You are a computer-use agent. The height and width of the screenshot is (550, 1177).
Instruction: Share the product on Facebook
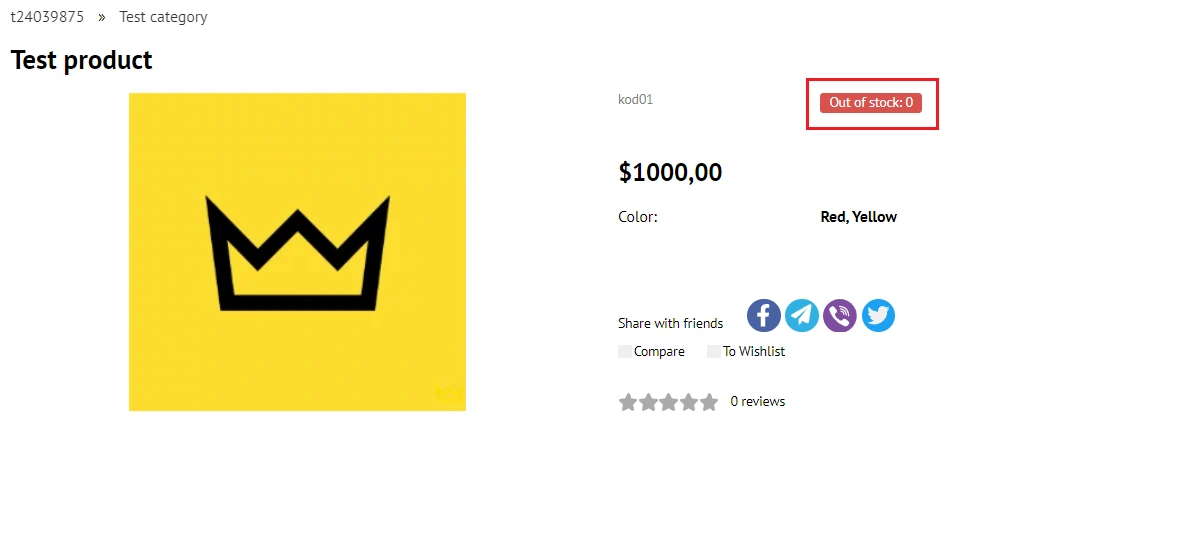764,316
